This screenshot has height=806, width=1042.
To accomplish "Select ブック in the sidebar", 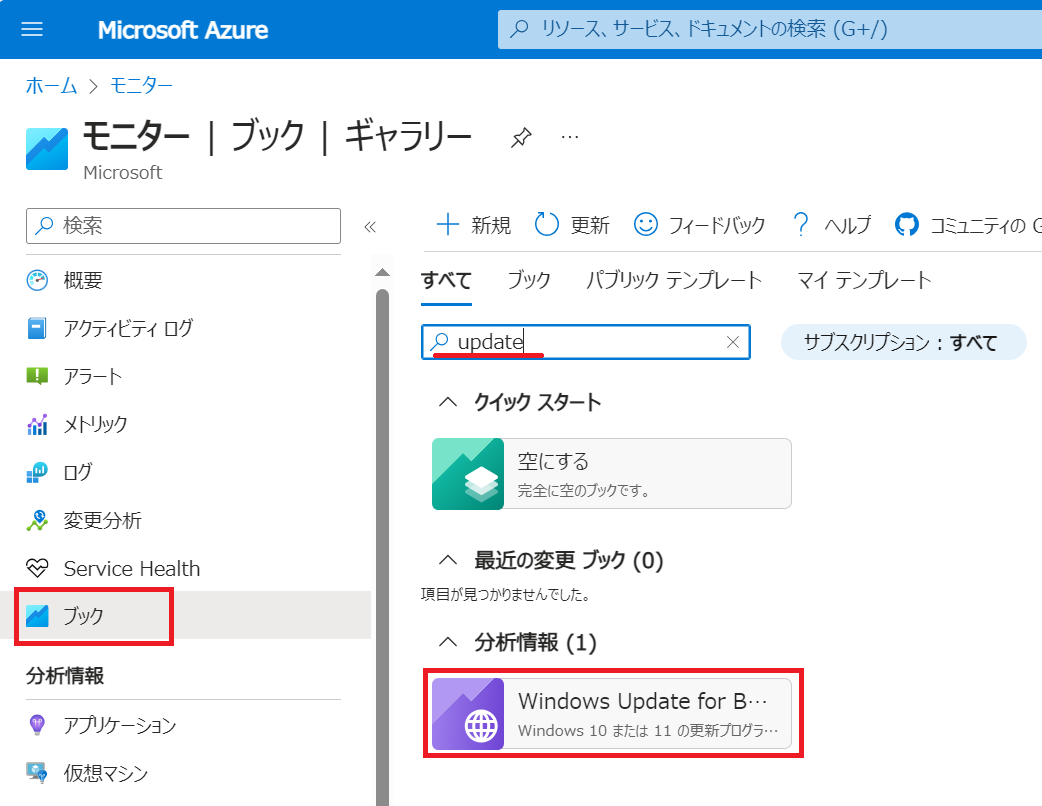I will (x=186, y=616).
